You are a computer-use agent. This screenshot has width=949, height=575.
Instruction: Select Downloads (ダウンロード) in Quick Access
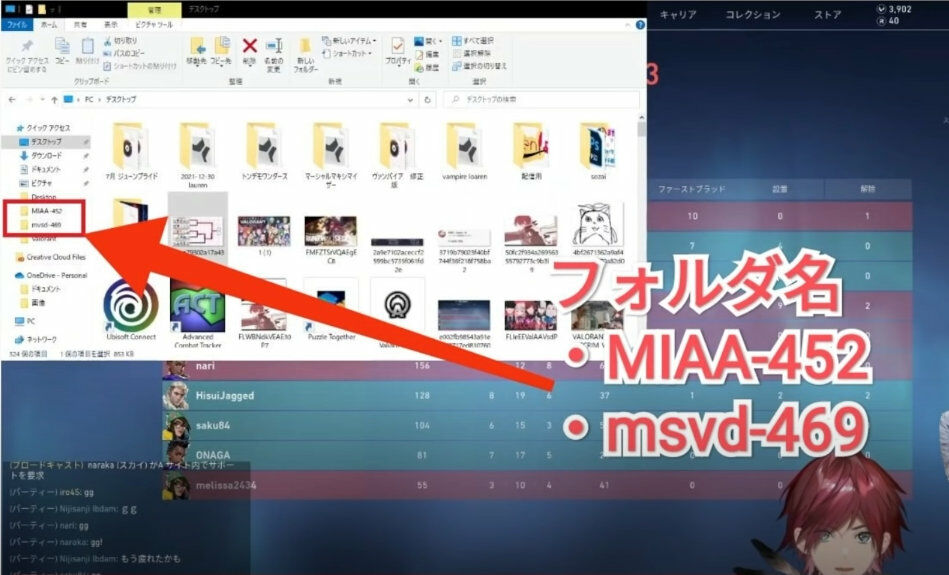pyautogui.click(x=45, y=156)
